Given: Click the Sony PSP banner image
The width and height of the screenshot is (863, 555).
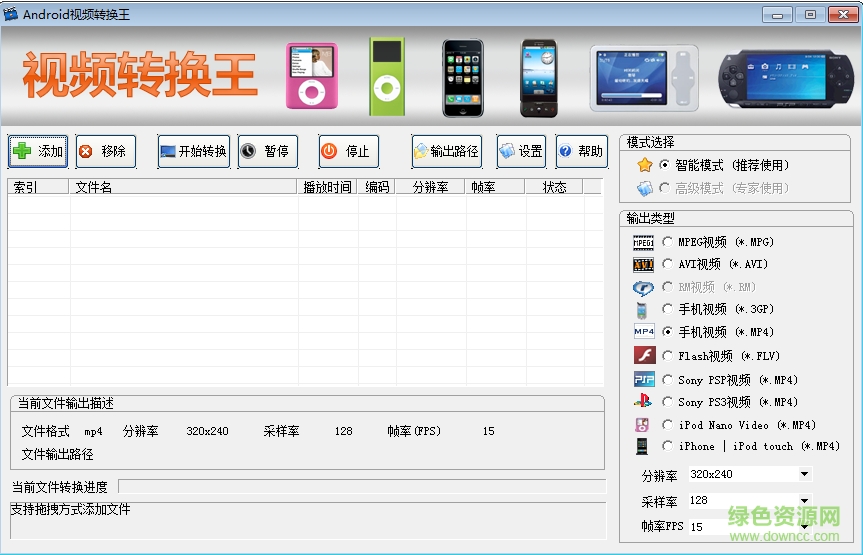Looking at the screenshot, I should click(787, 80).
